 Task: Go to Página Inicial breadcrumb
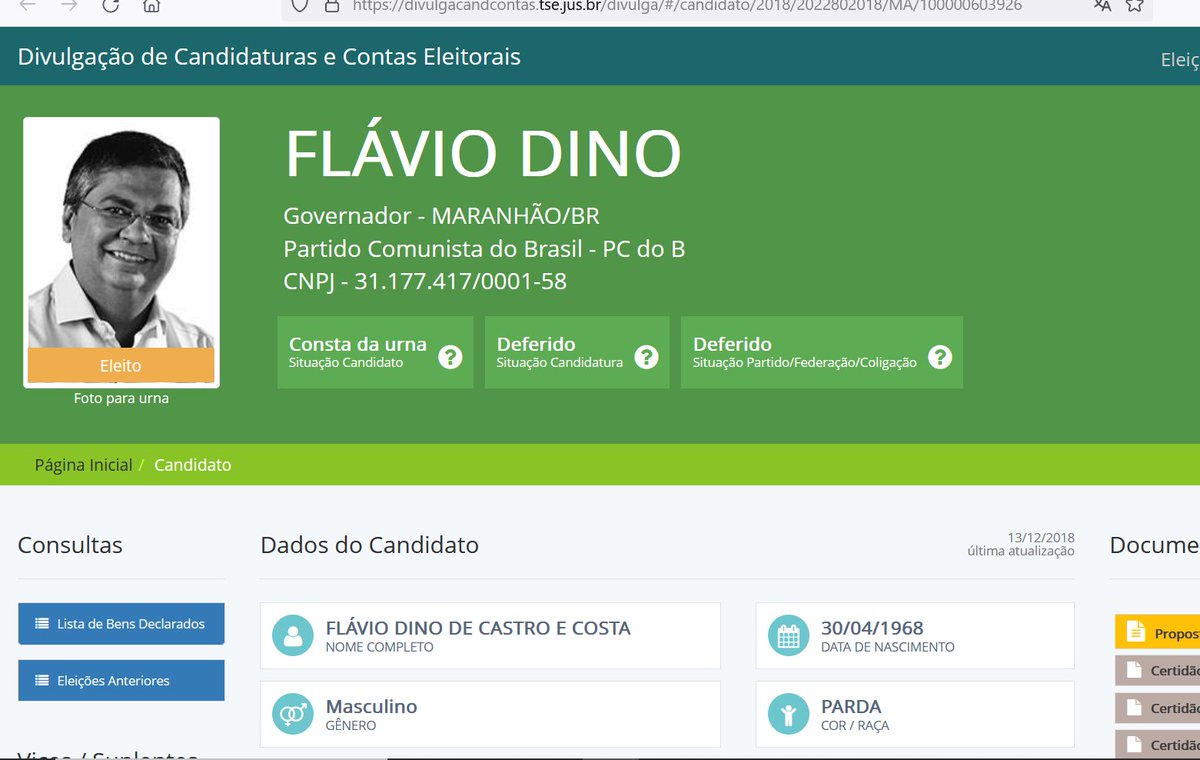[x=83, y=465]
